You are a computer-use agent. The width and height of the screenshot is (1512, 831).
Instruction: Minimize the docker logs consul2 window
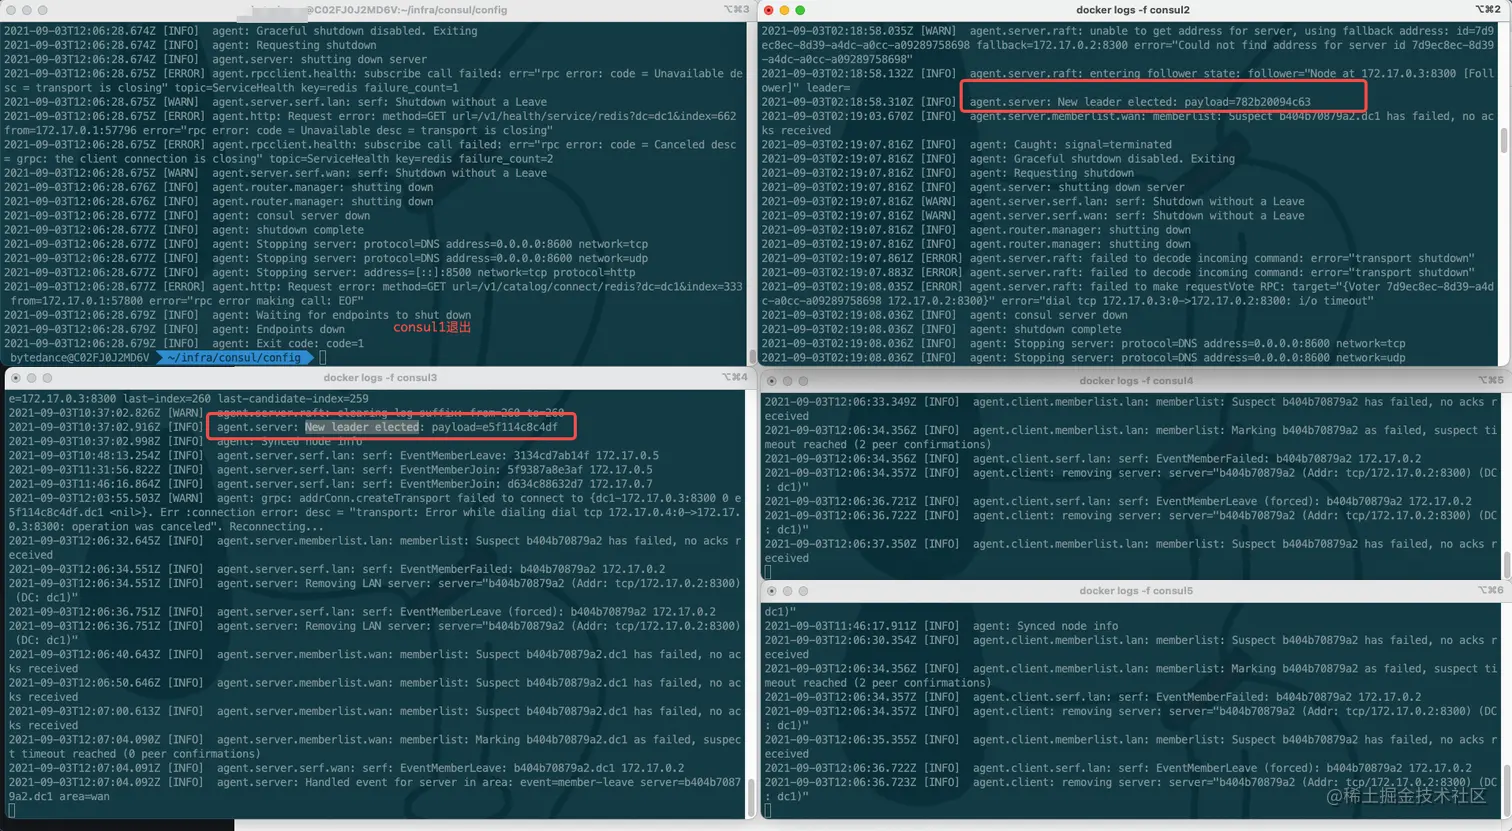click(784, 10)
